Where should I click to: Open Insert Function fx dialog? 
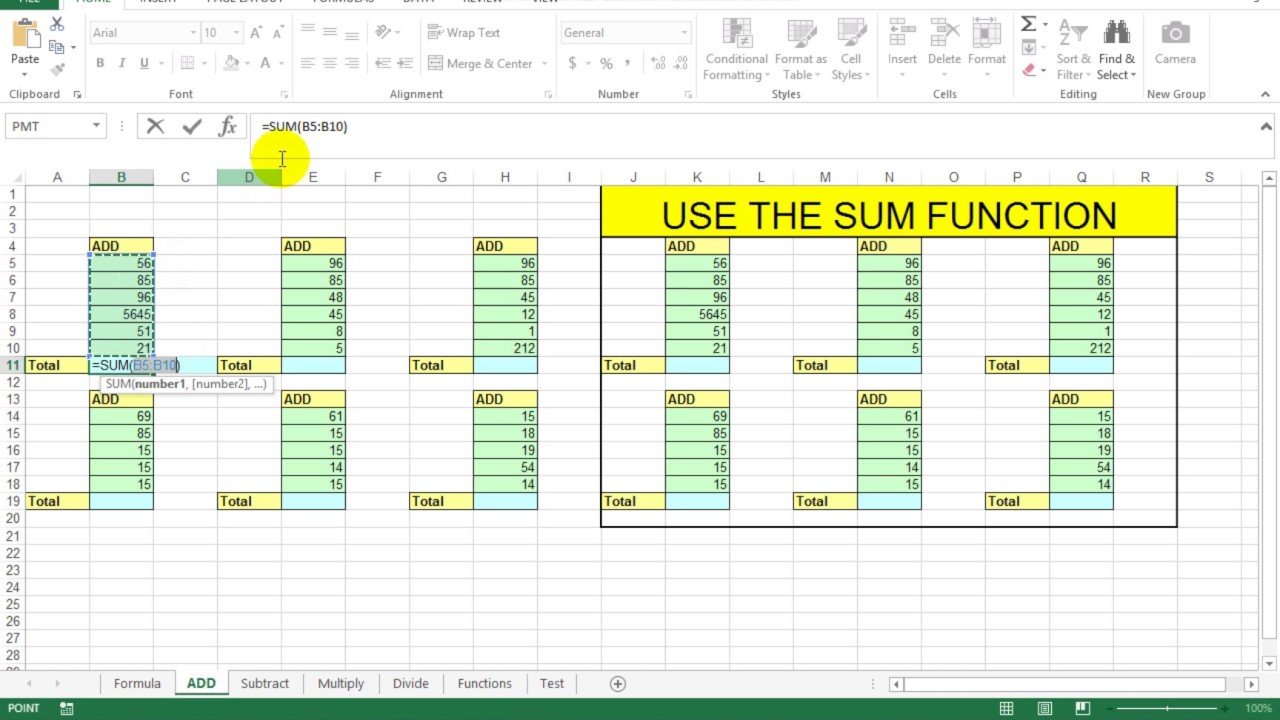click(228, 126)
